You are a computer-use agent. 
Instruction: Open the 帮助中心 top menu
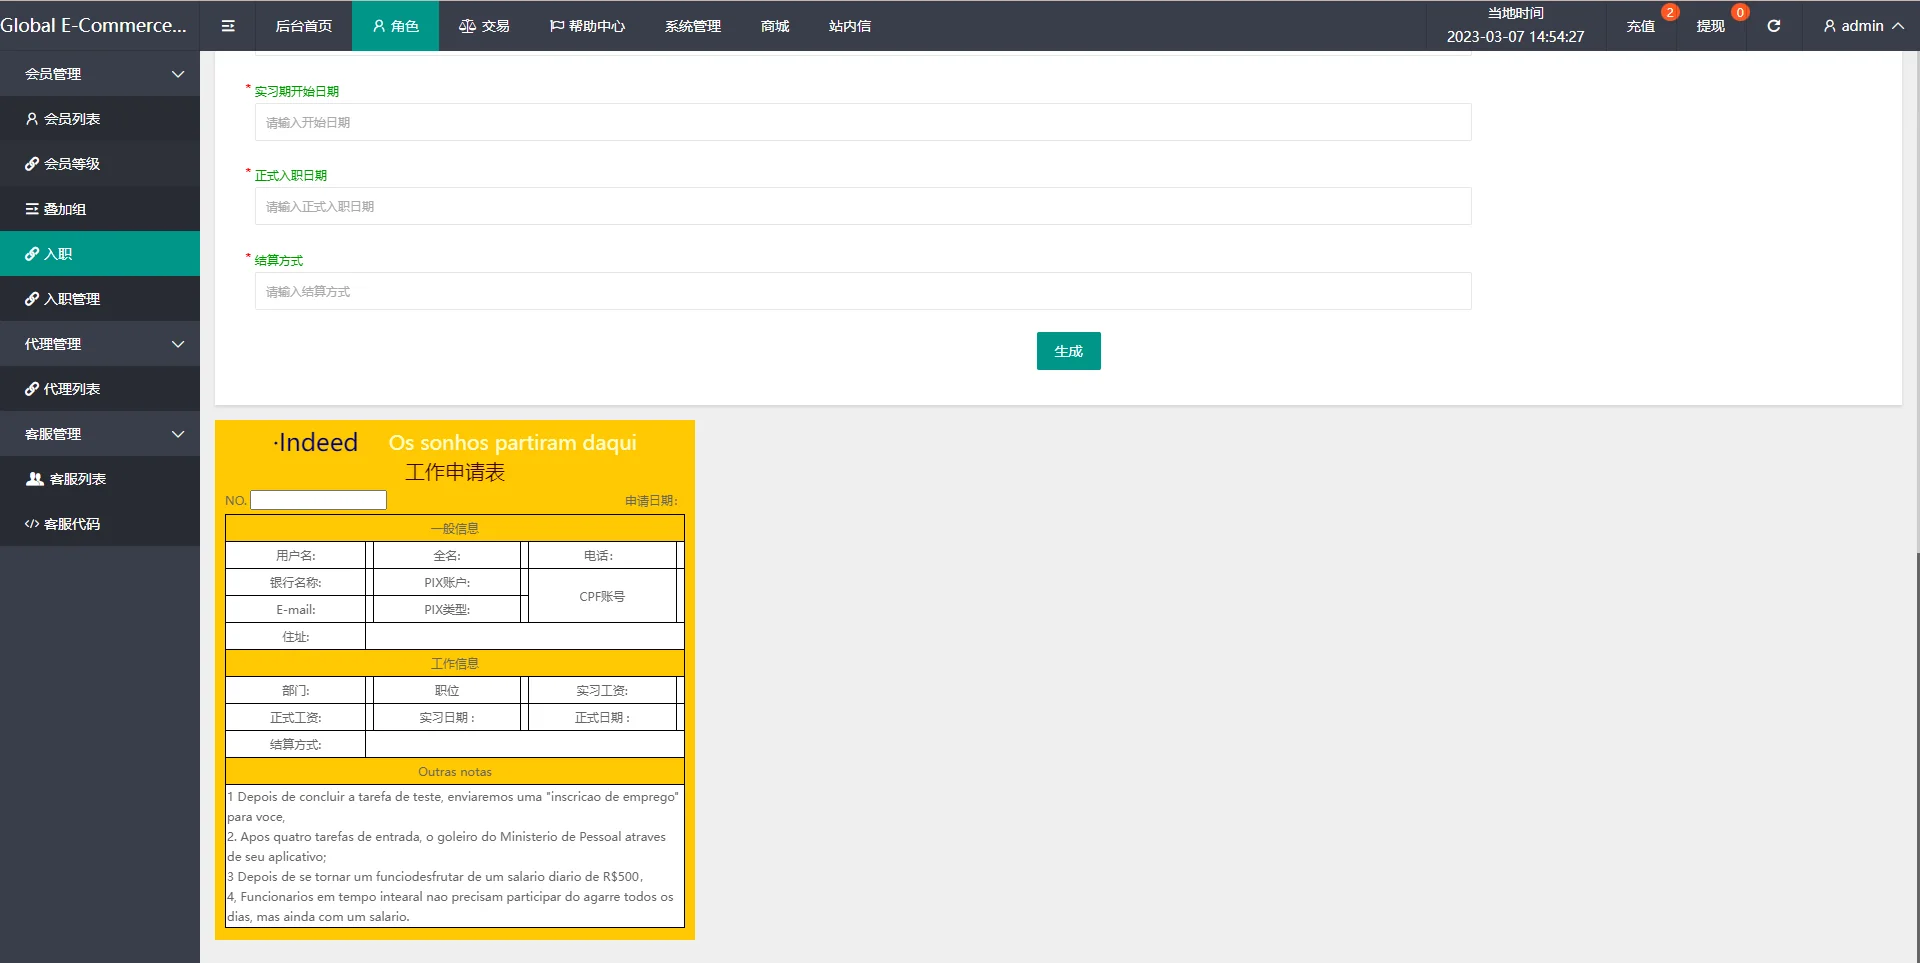point(588,26)
